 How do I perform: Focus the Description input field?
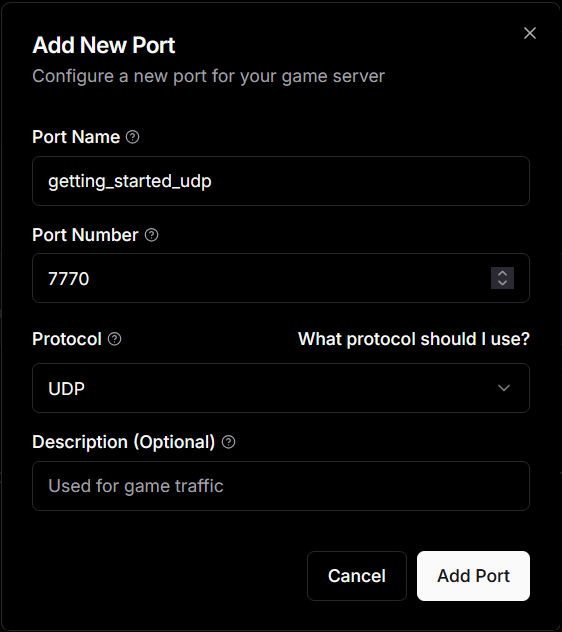pyautogui.click(x=281, y=486)
